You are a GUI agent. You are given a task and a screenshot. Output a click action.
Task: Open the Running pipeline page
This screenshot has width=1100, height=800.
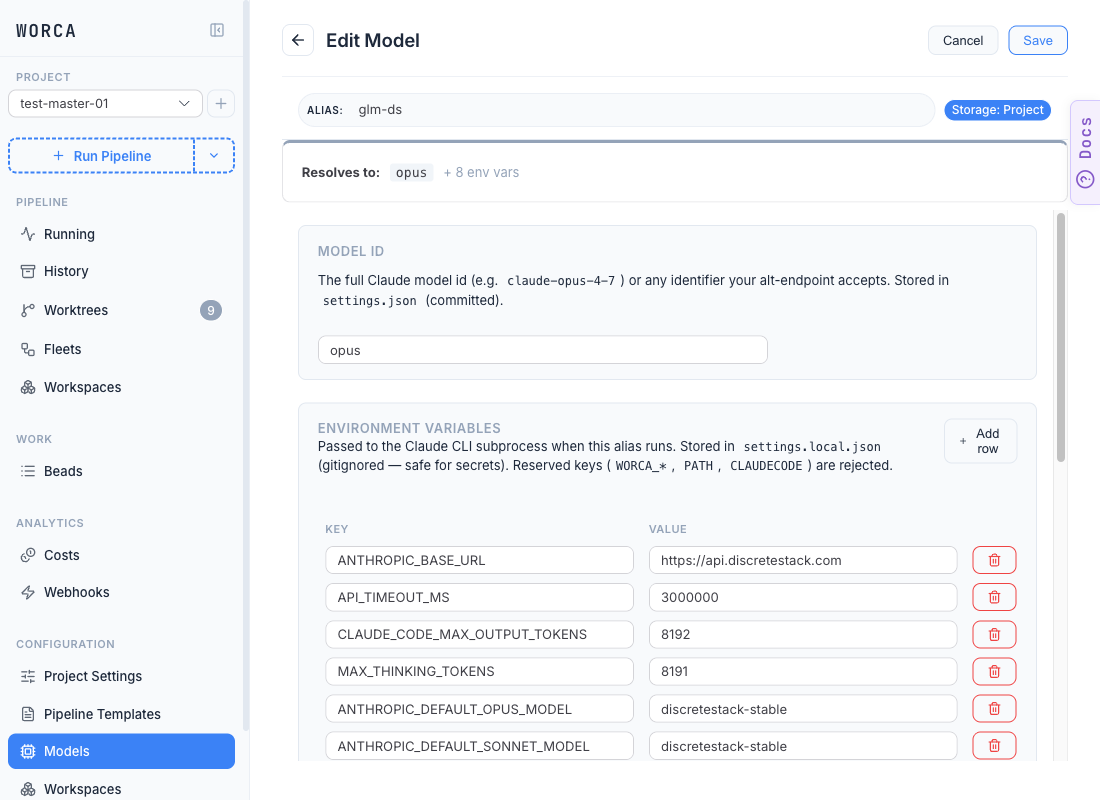pyautogui.click(x=121, y=234)
